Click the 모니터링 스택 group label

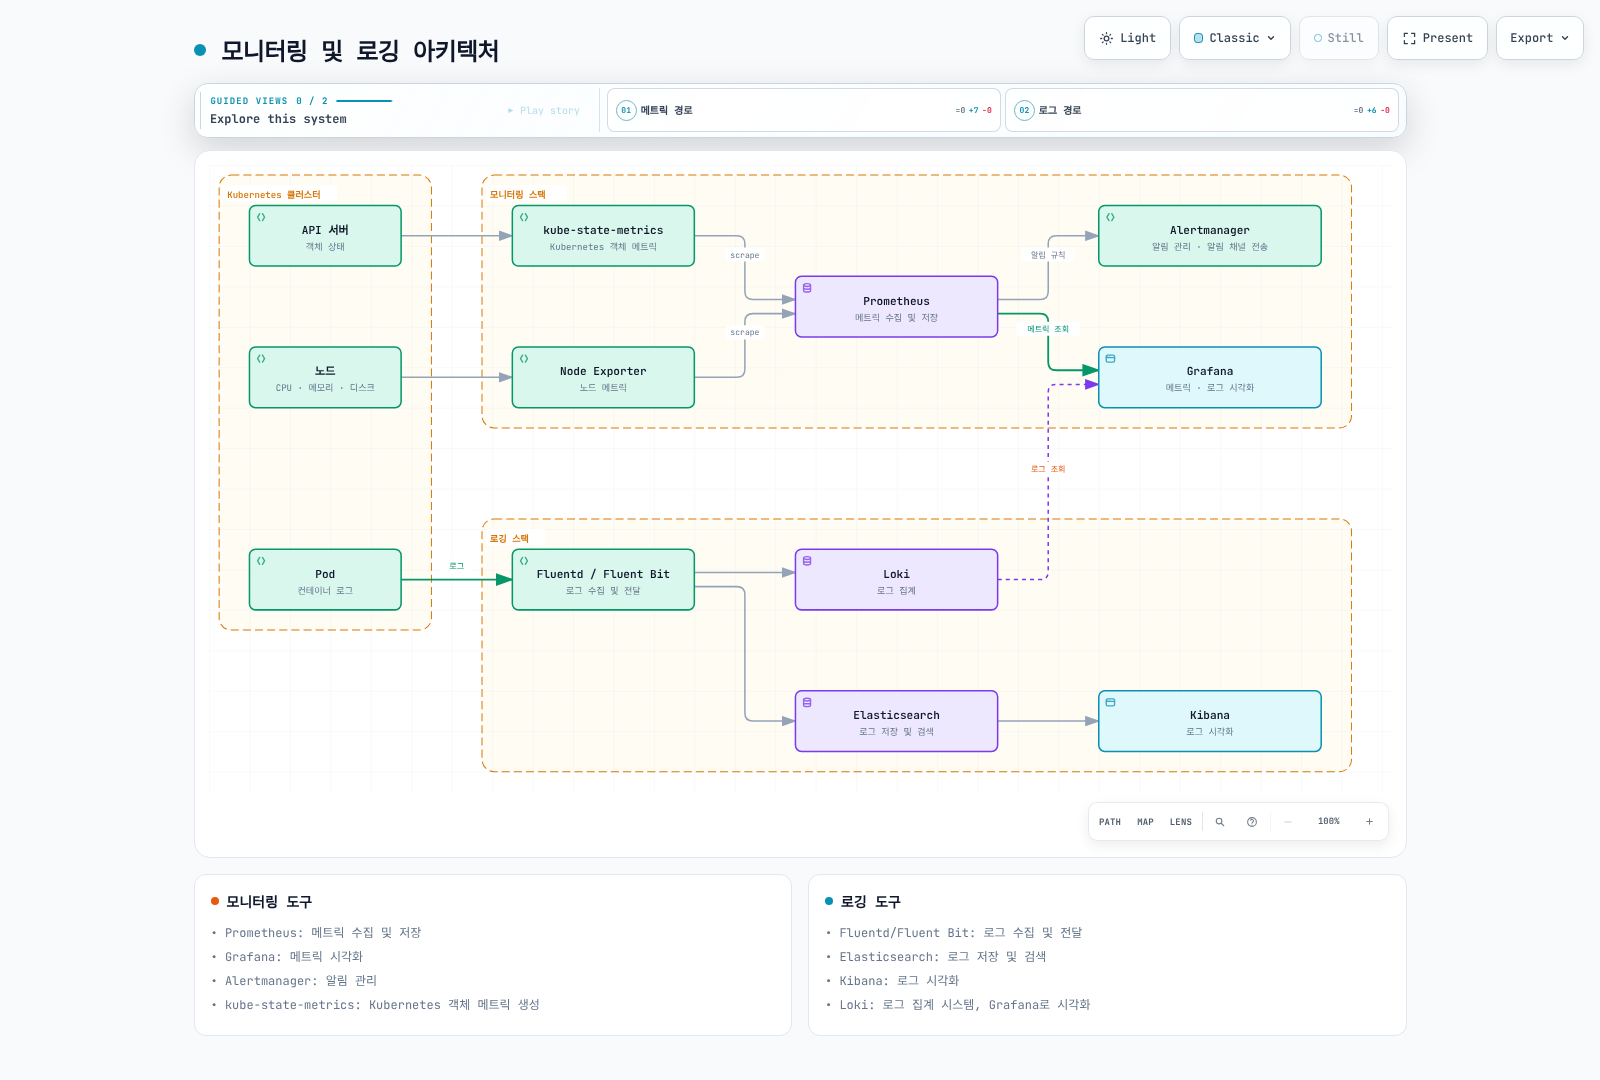518,195
